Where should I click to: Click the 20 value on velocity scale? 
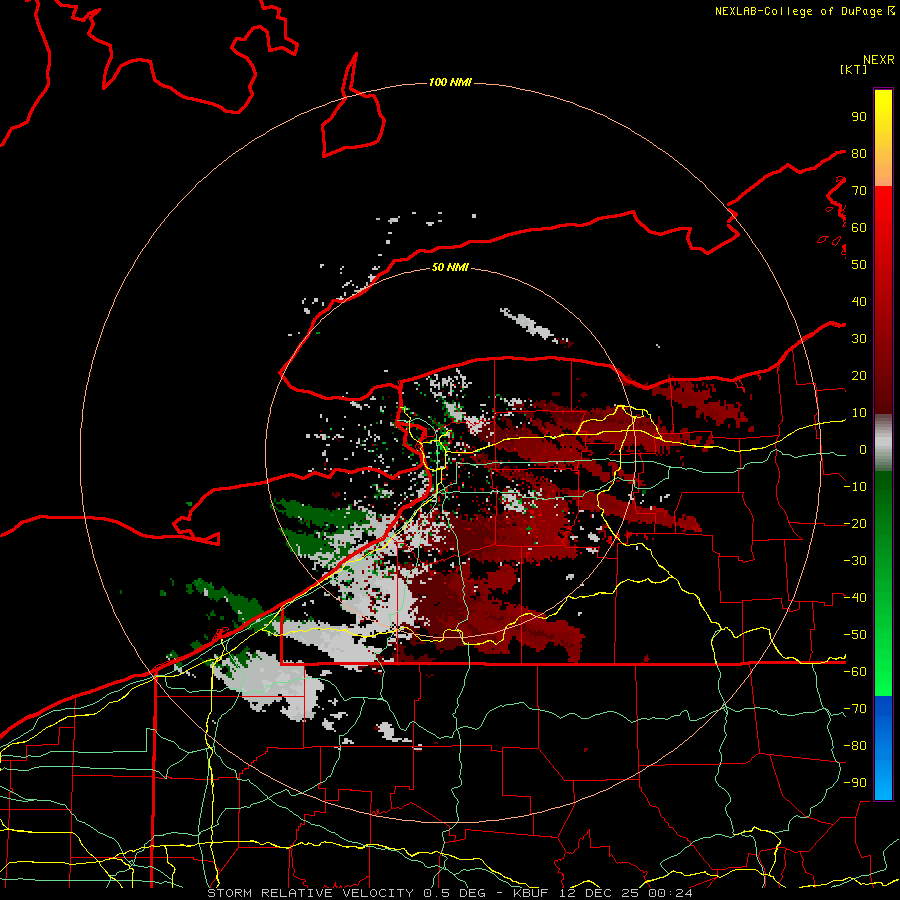coord(859,376)
